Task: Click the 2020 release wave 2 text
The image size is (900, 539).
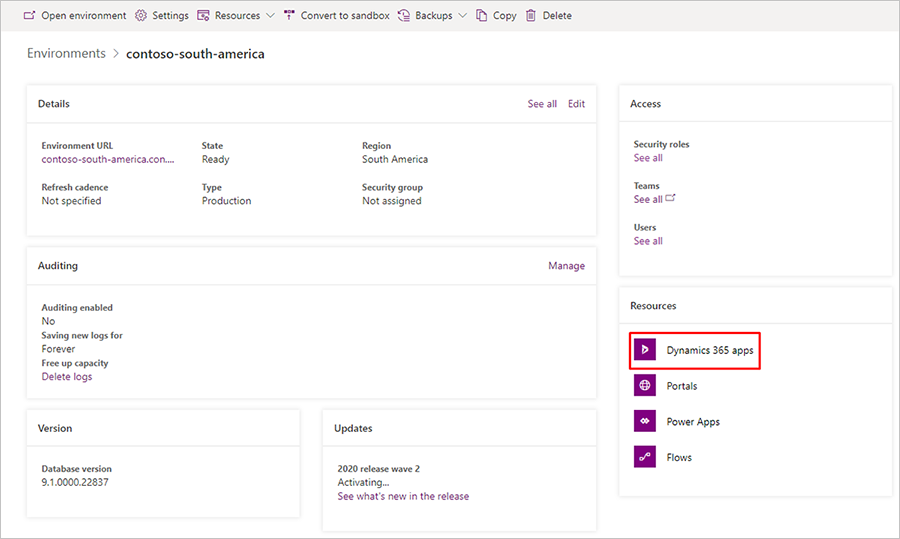Action: 378,469
